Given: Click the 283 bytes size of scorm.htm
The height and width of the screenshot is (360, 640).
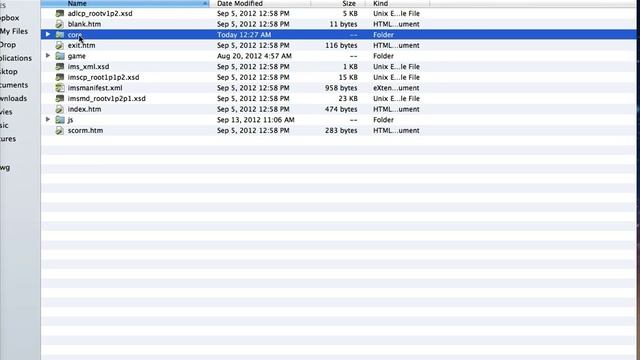Looking at the screenshot, I should 341,130.
